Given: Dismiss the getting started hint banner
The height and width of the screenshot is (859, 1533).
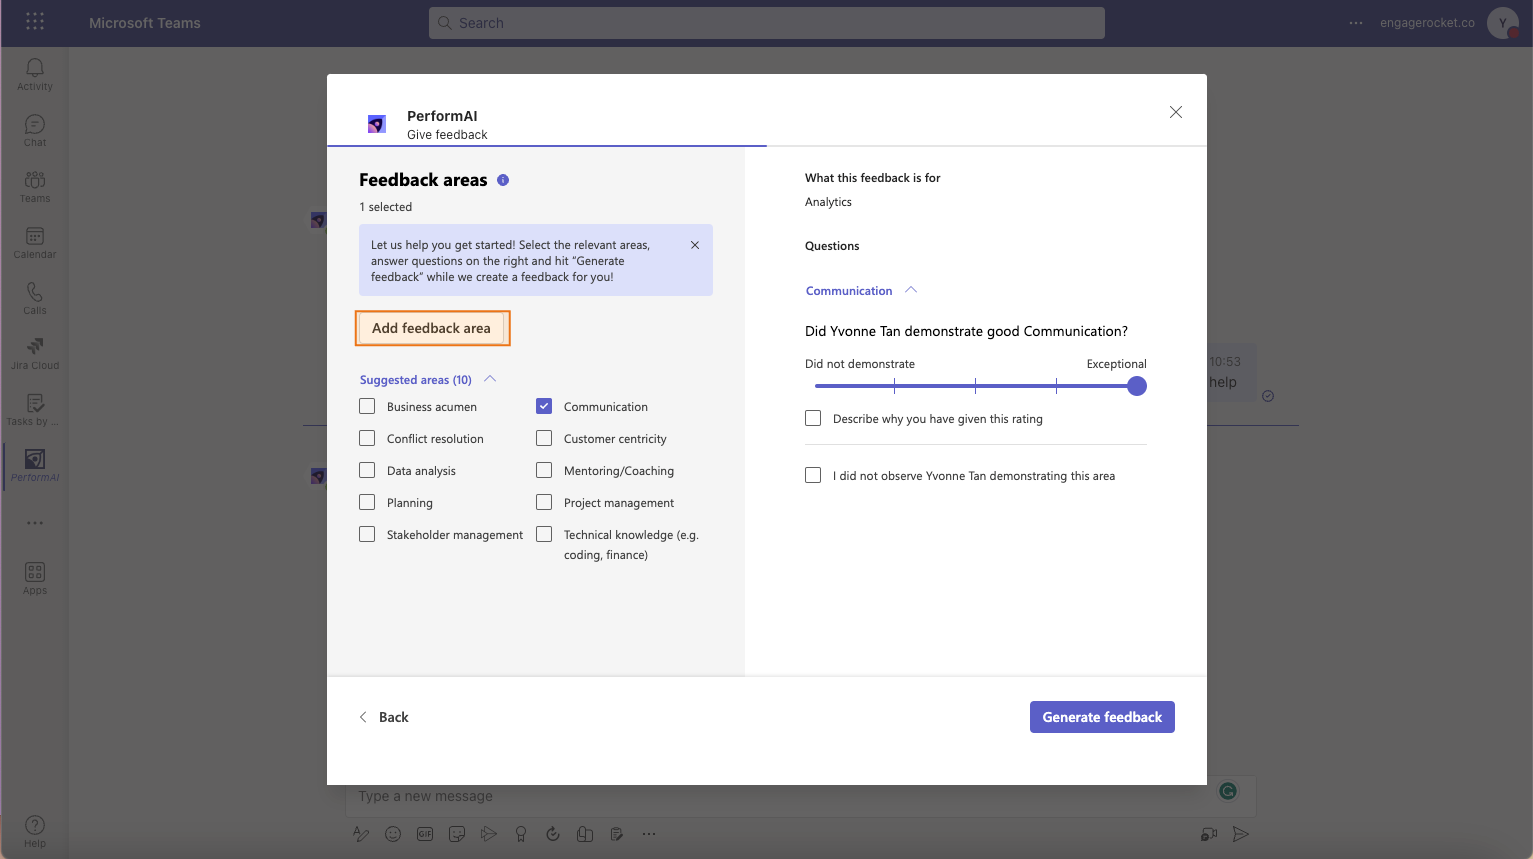Looking at the screenshot, I should 695,245.
